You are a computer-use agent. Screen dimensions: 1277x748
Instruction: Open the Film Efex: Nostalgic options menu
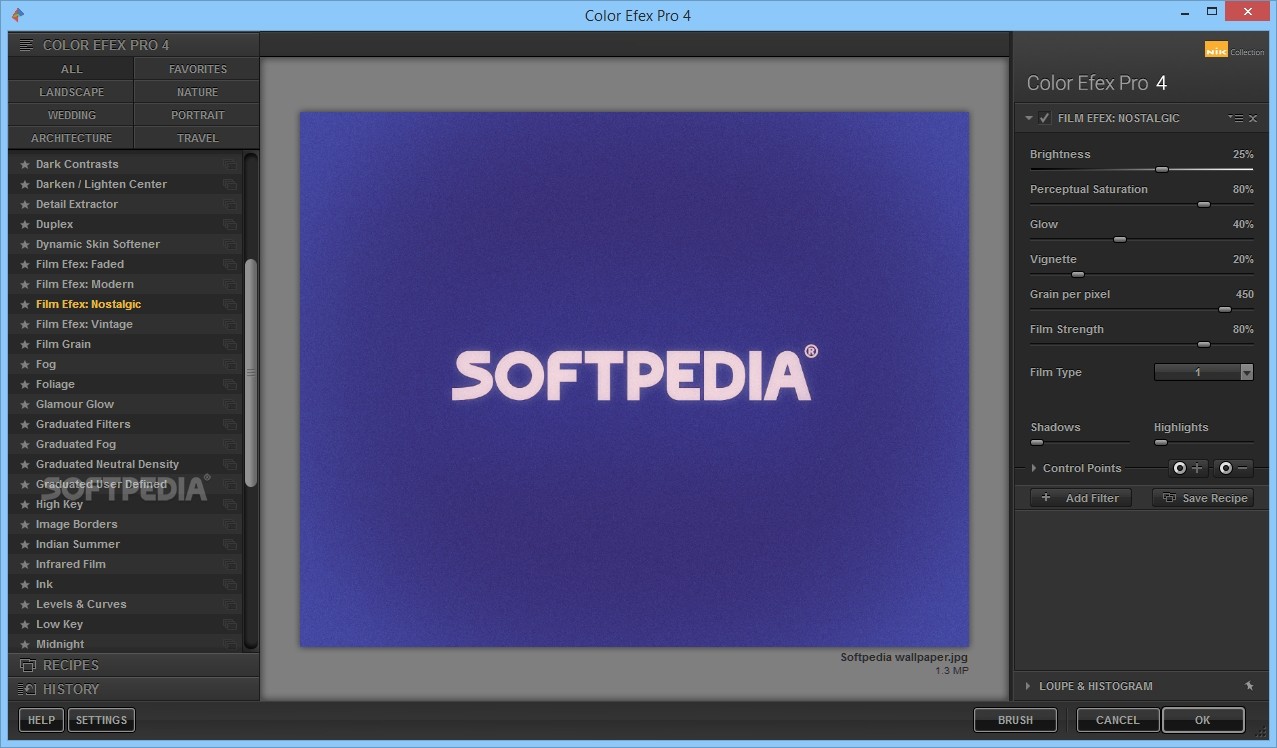pyautogui.click(x=1236, y=119)
